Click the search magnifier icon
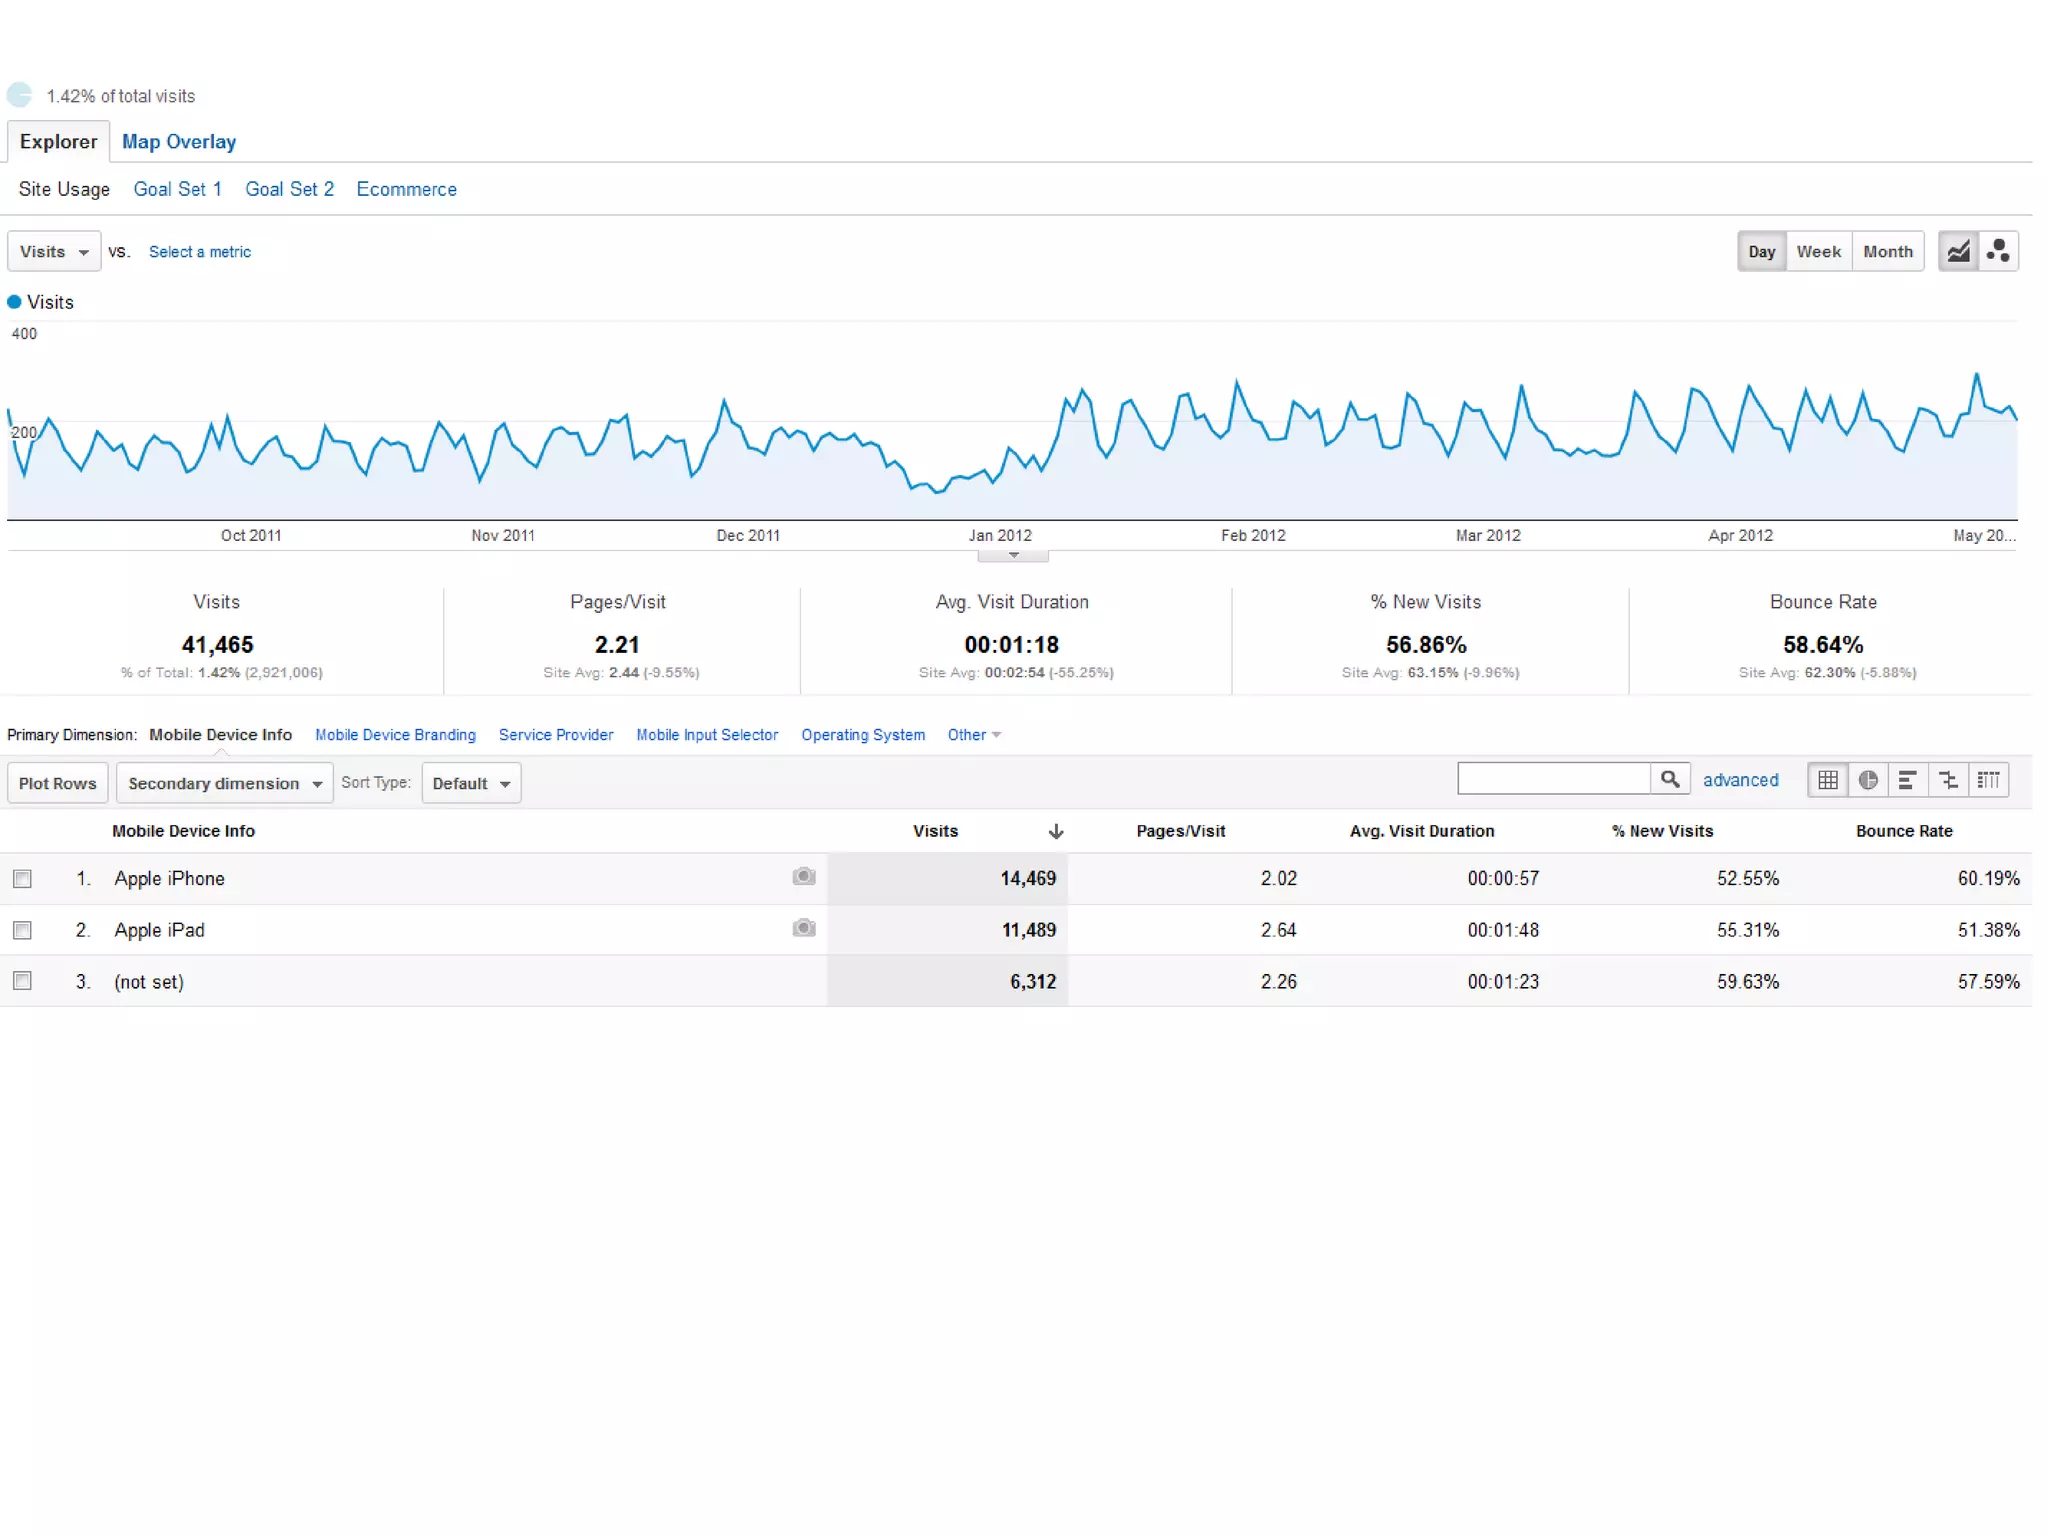 [x=1670, y=779]
